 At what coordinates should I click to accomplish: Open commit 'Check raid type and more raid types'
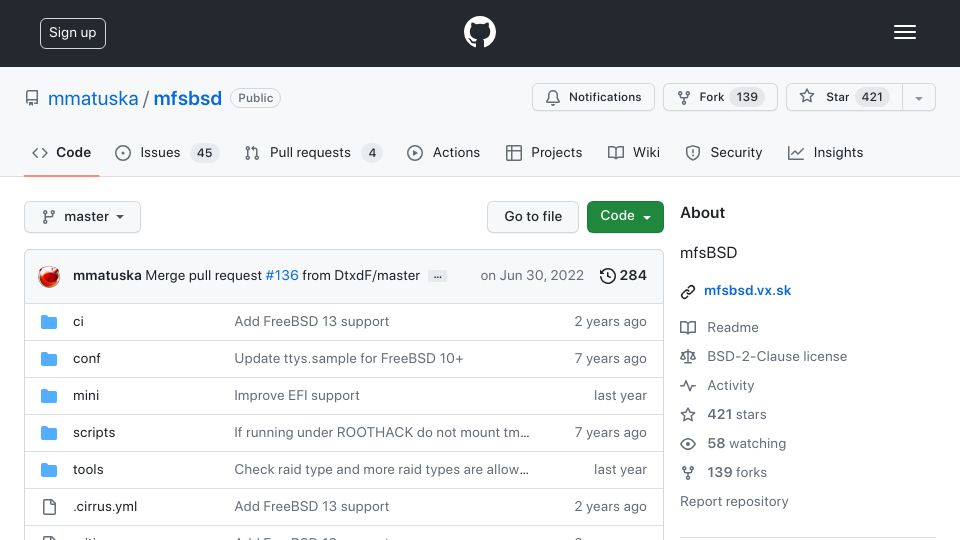click(x=381, y=470)
